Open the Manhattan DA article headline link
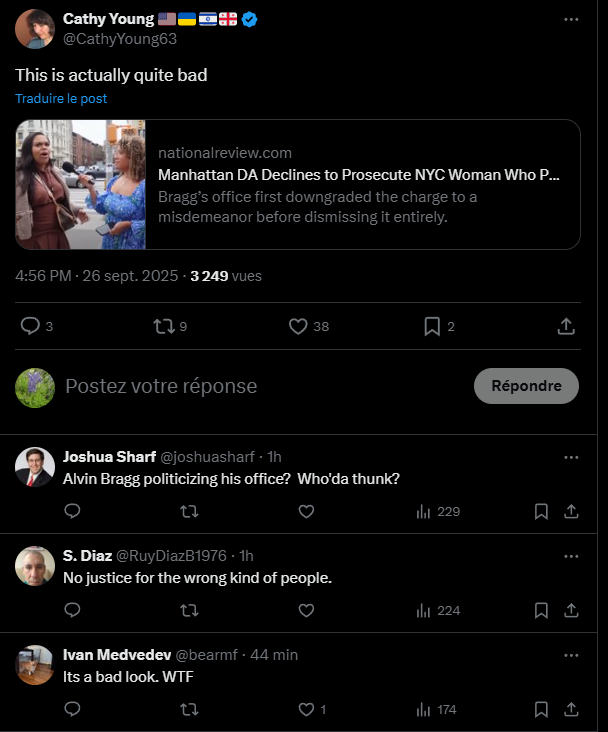This screenshot has height=732, width=608. click(359, 174)
